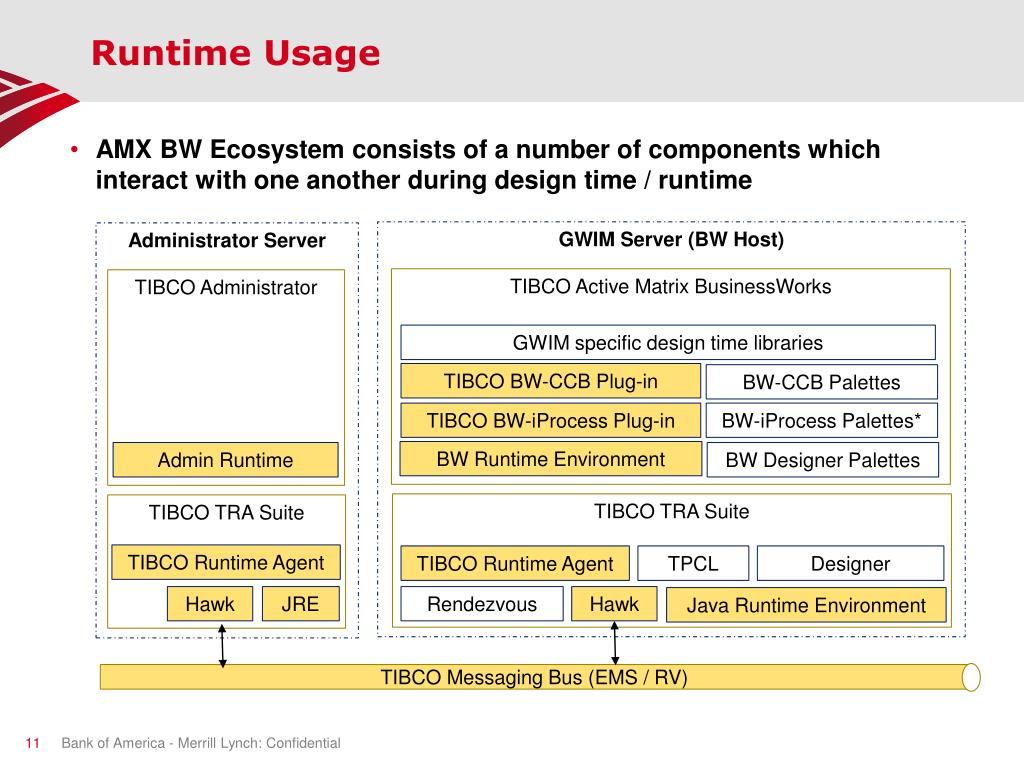The width and height of the screenshot is (1024, 768).
Task: Click the "Runtime Usage" slide title
Action: pos(235,54)
